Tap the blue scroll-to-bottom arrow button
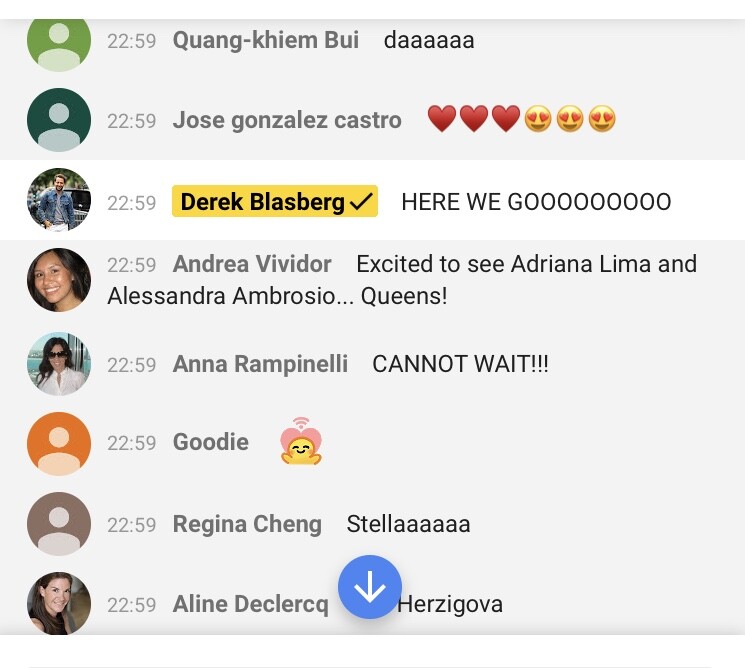This screenshot has height=668, width=745. 370,587
